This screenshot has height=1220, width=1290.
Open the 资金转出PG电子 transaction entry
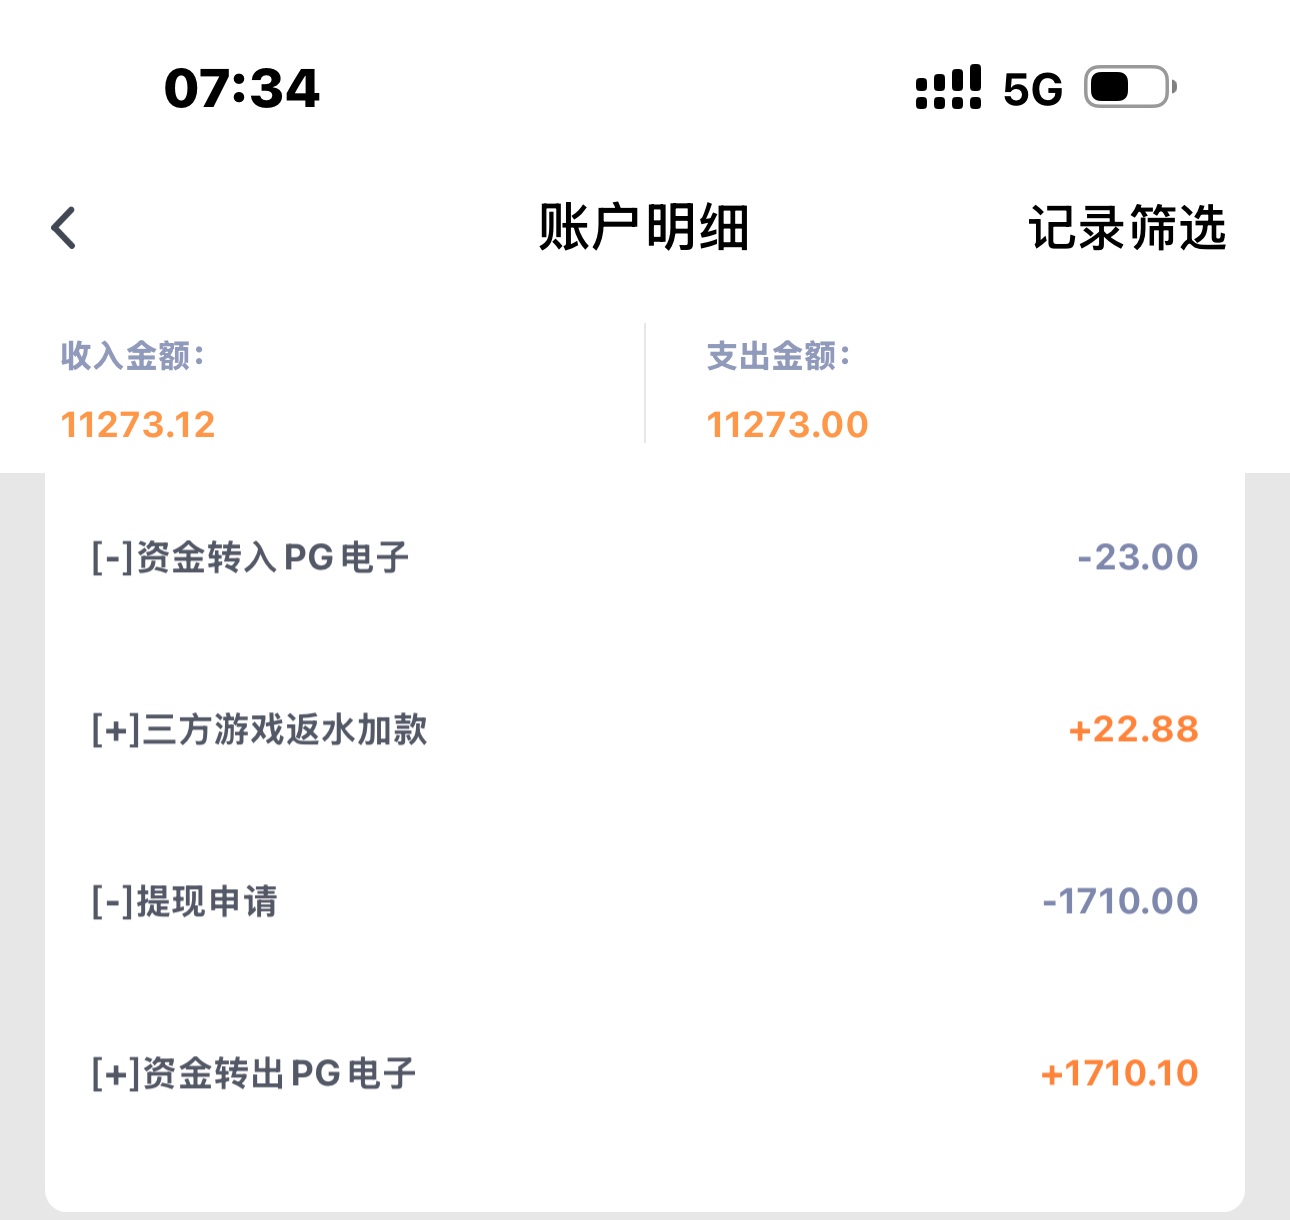coord(253,1073)
